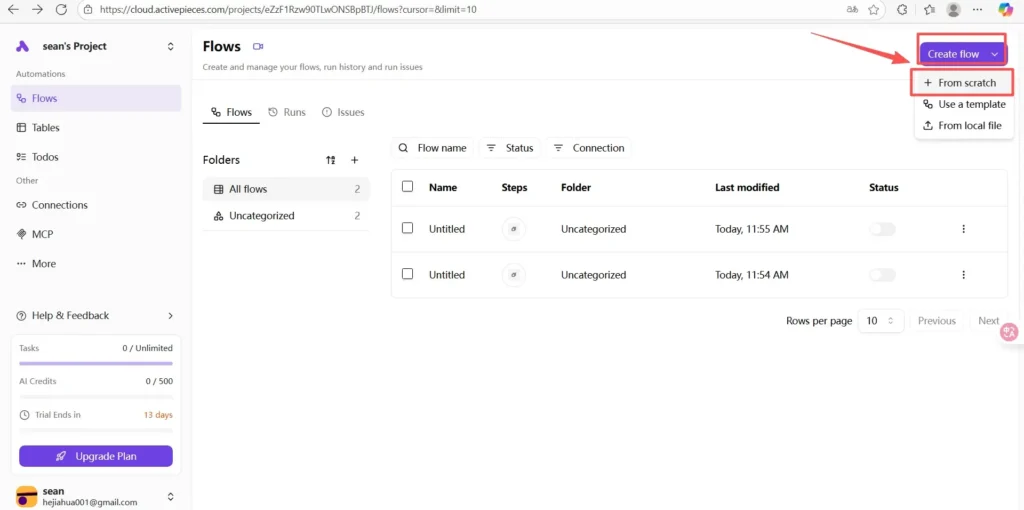This screenshot has height=510, width=1024.
Task: Click the Flow name search field
Action: 433,148
